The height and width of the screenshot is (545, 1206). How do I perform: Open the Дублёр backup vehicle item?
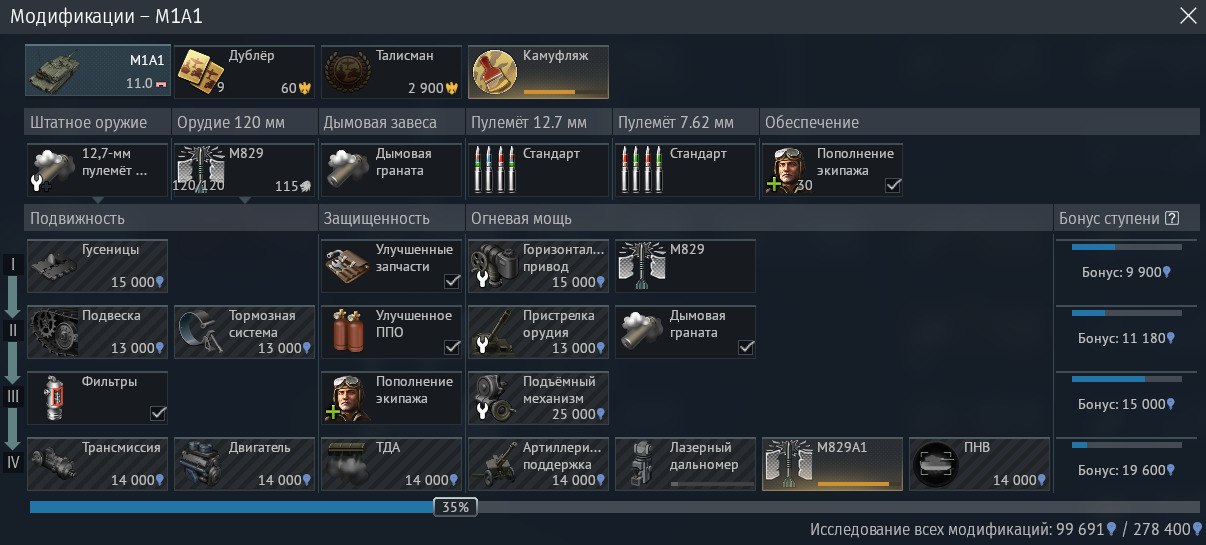tap(244, 71)
